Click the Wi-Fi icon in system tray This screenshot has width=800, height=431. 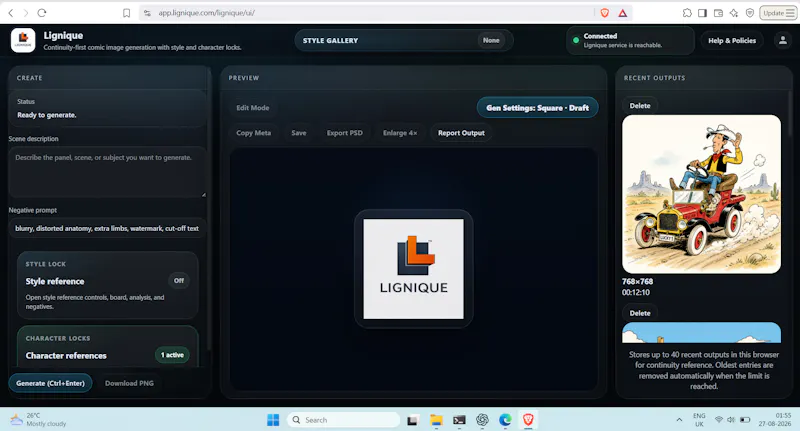pos(718,420)
